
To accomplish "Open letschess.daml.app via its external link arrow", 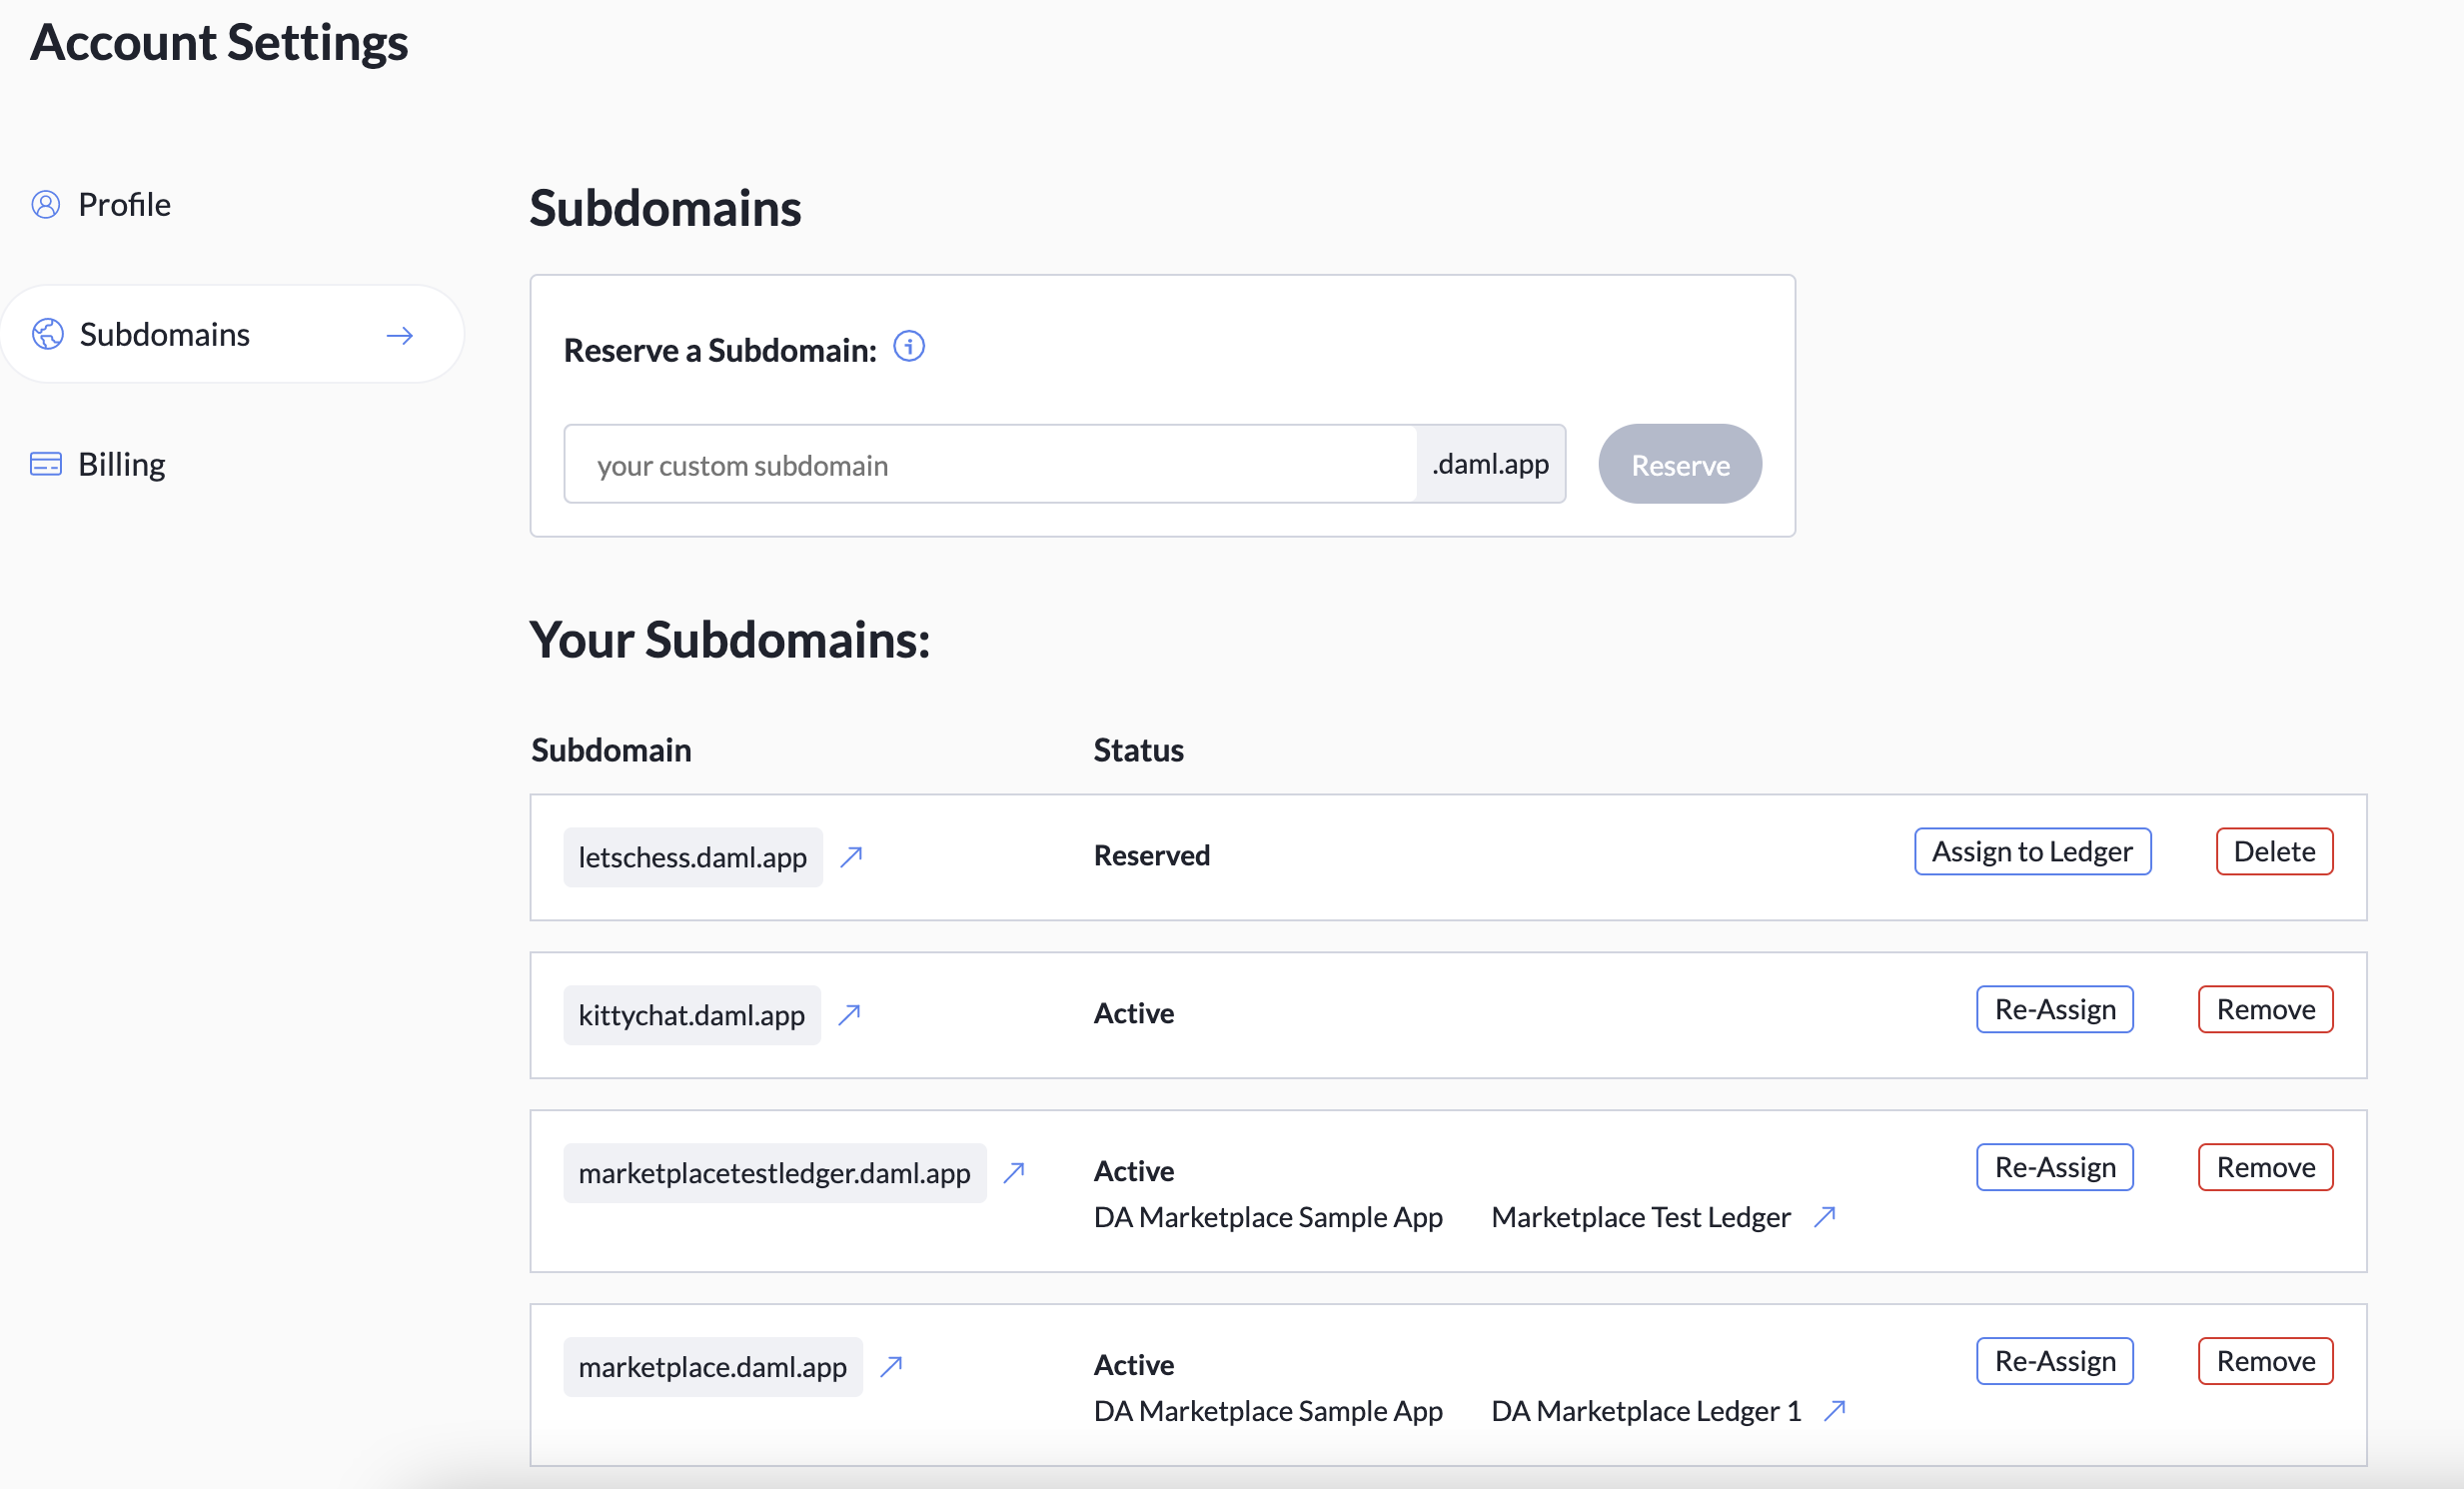I will coord(851,856).
